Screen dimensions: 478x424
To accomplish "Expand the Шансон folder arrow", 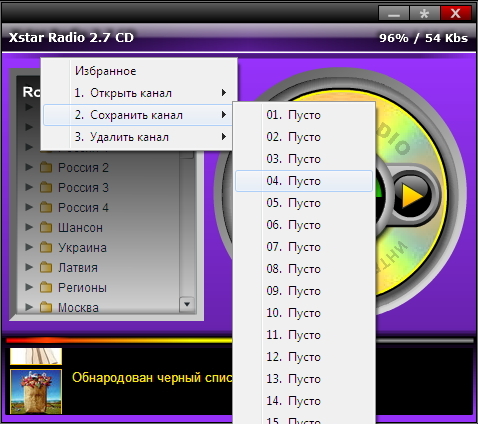I will [29, 227].
